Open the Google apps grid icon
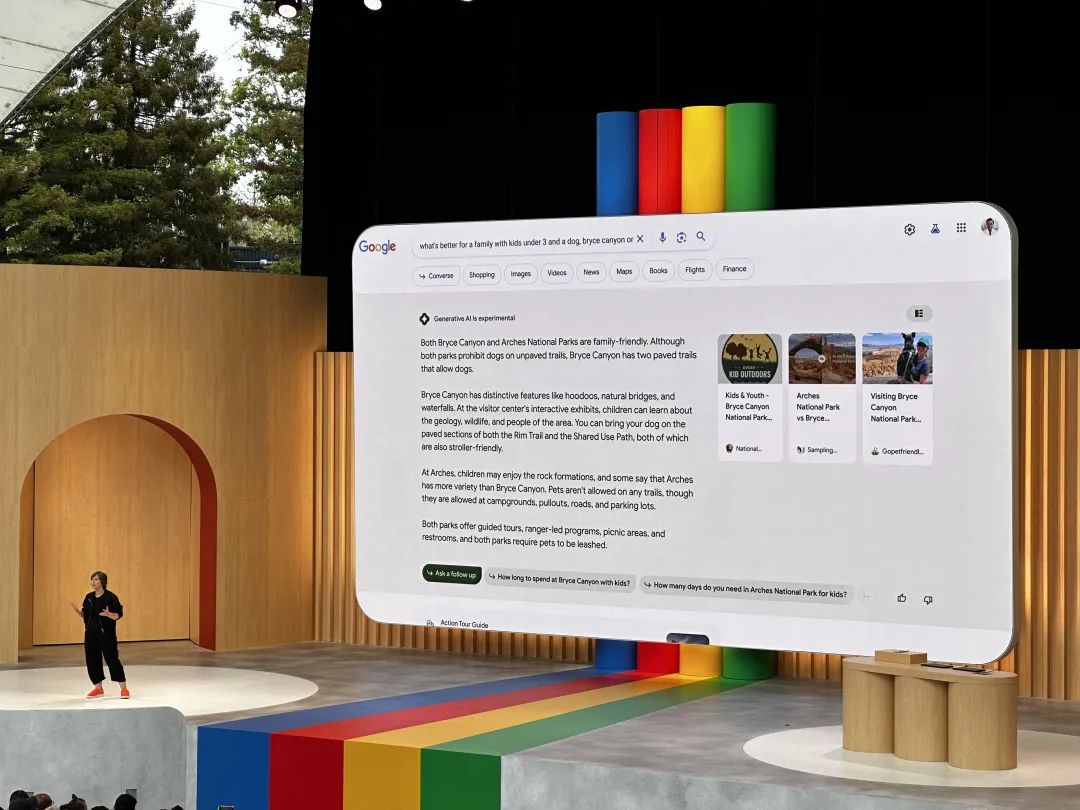 961,227
